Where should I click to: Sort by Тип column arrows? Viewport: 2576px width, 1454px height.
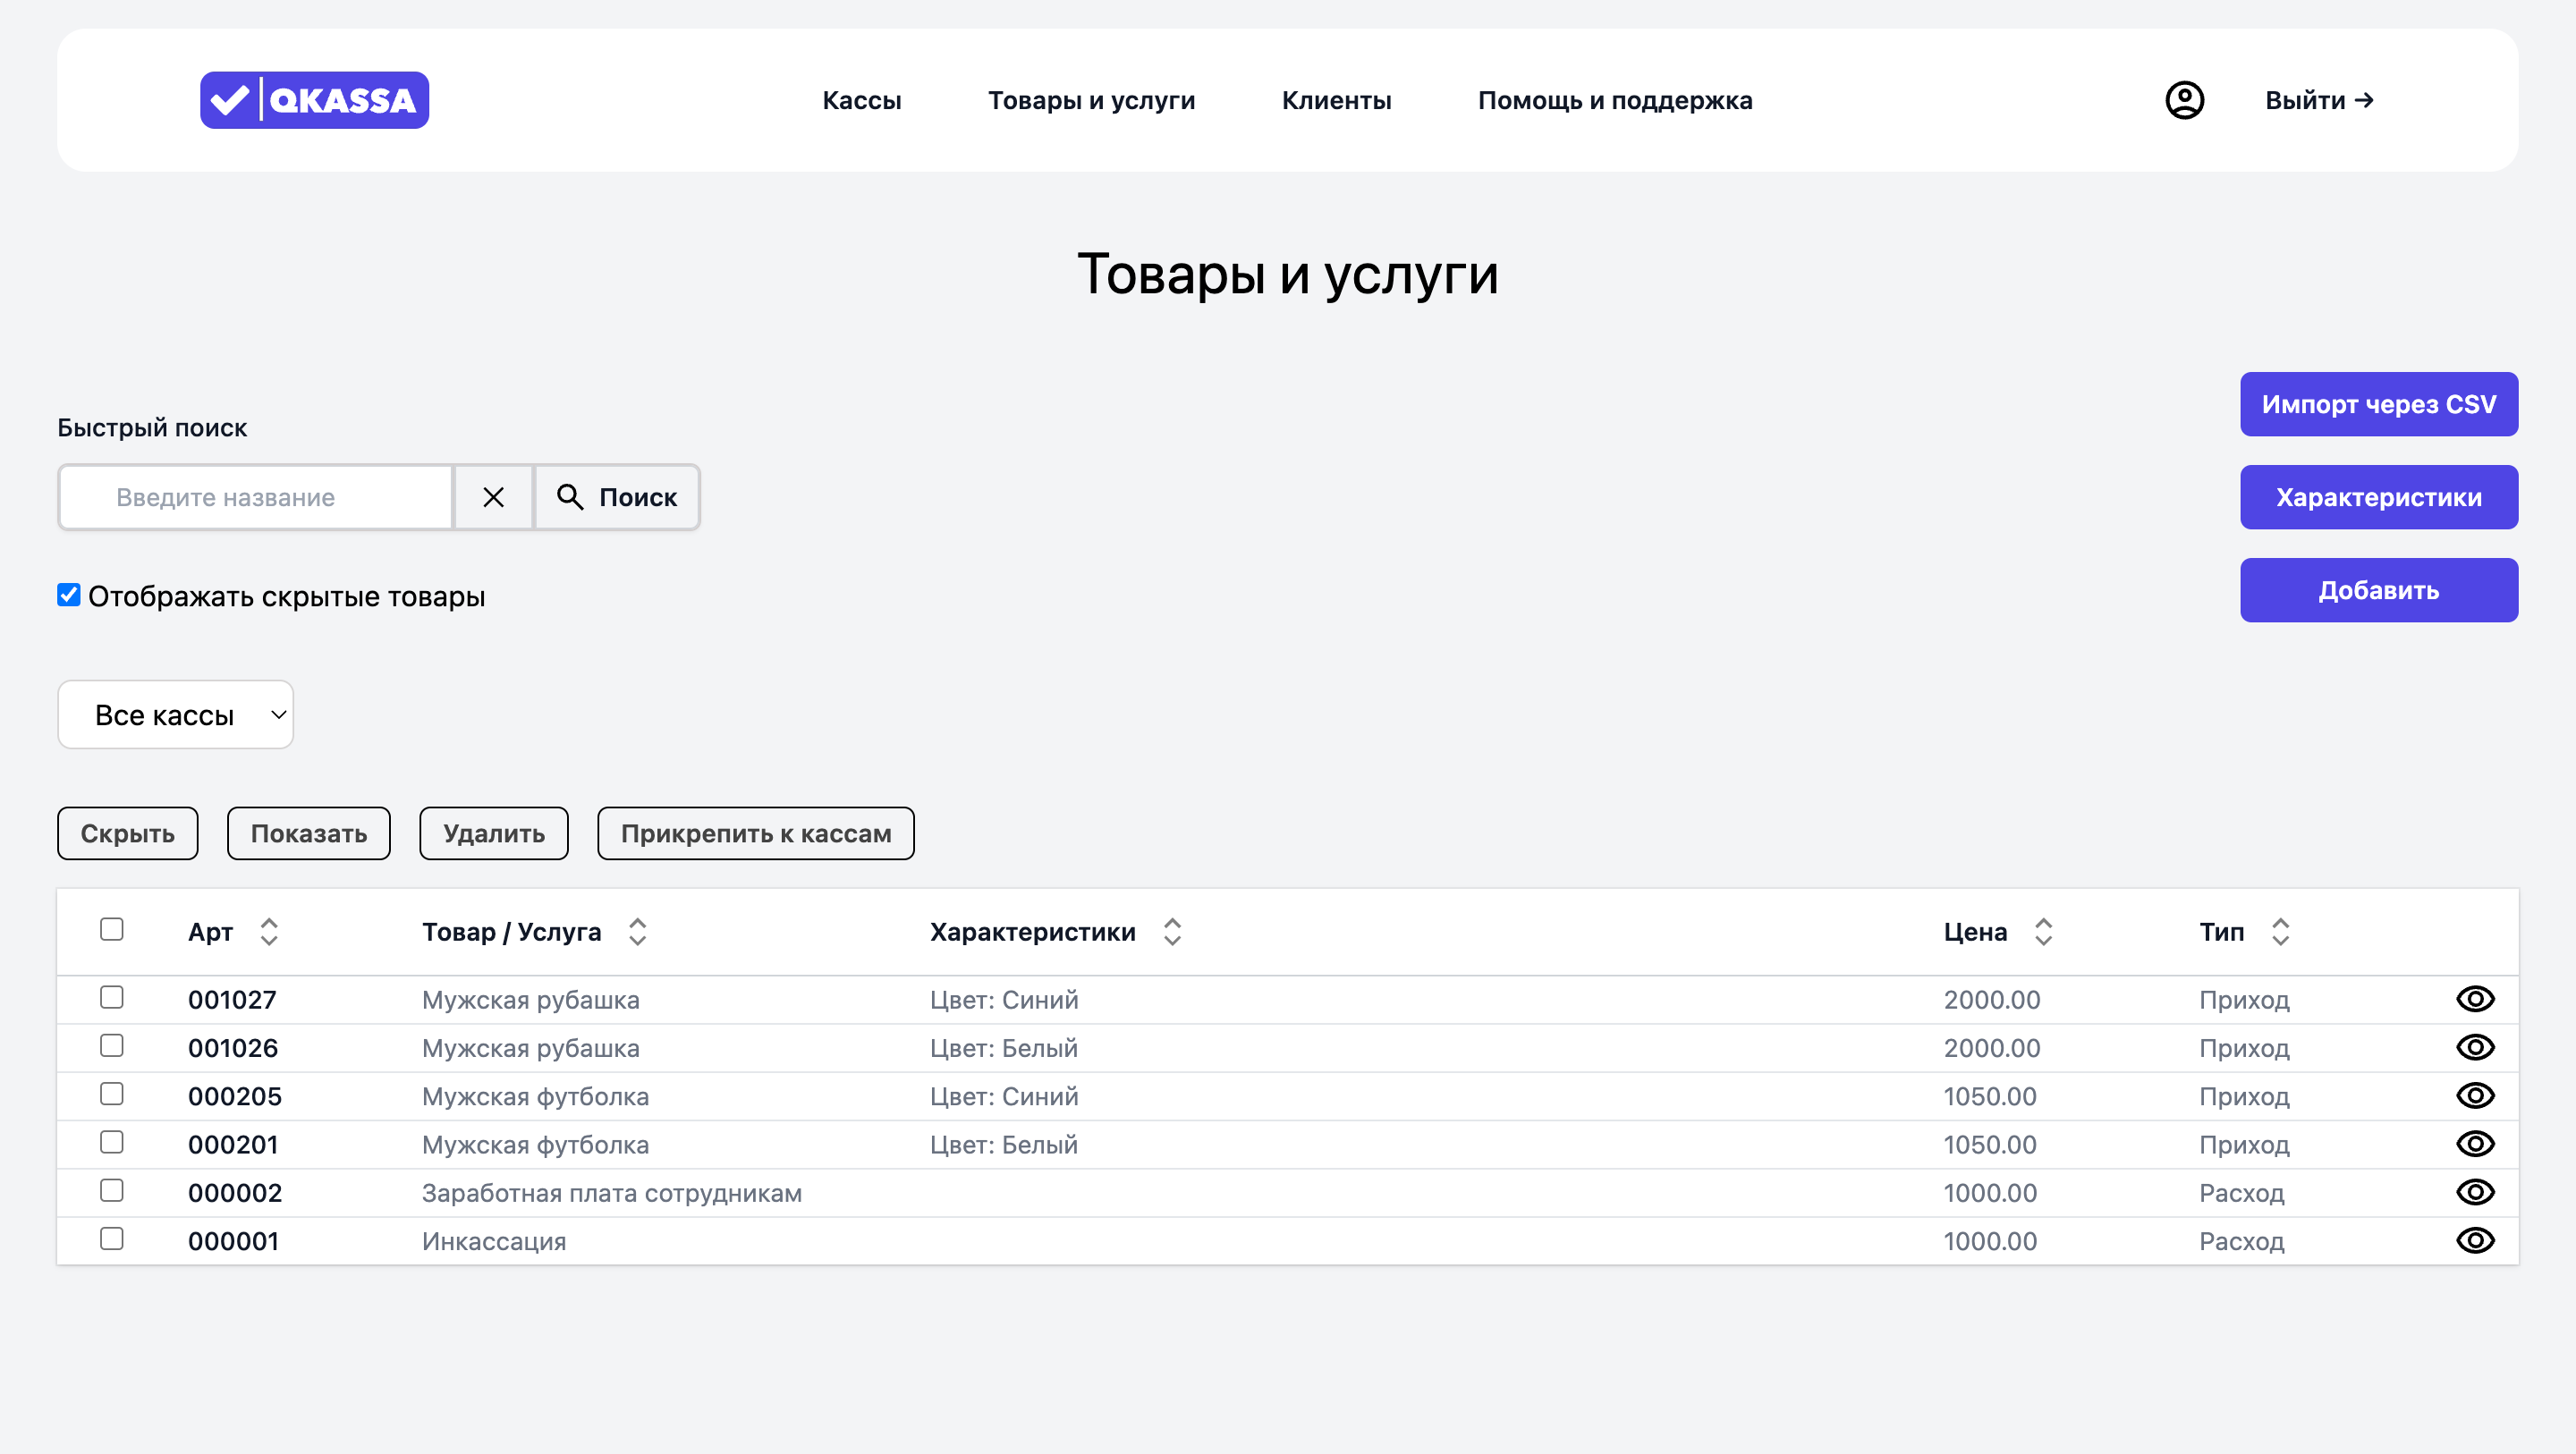(2280, 931)
